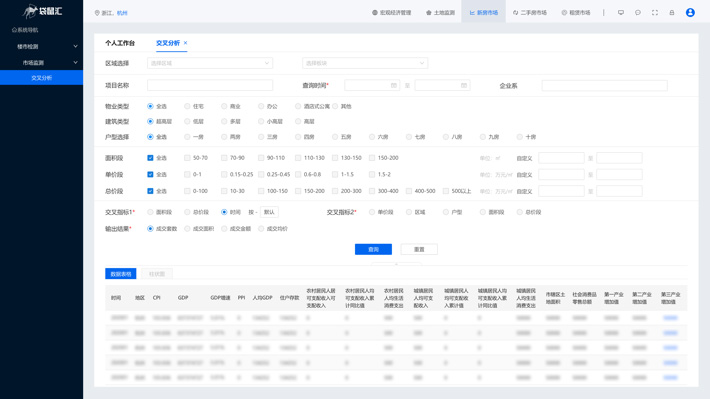Click the lock screen icon in header

pos(672,13)
